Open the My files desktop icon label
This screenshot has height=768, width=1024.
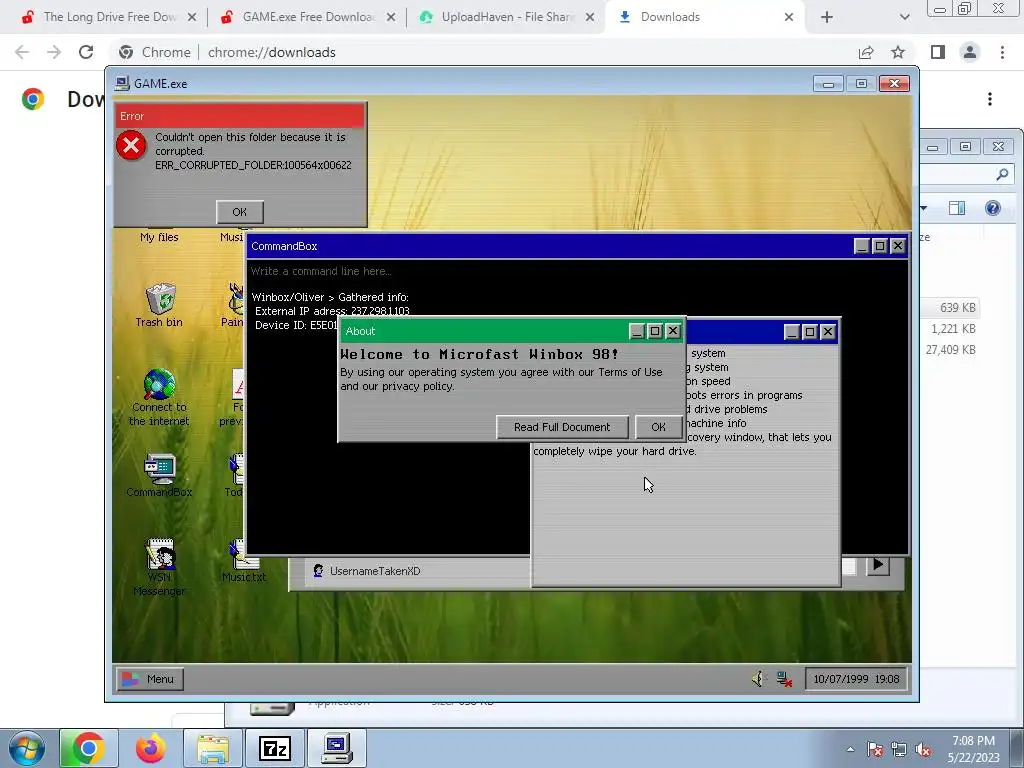[159, 237]
